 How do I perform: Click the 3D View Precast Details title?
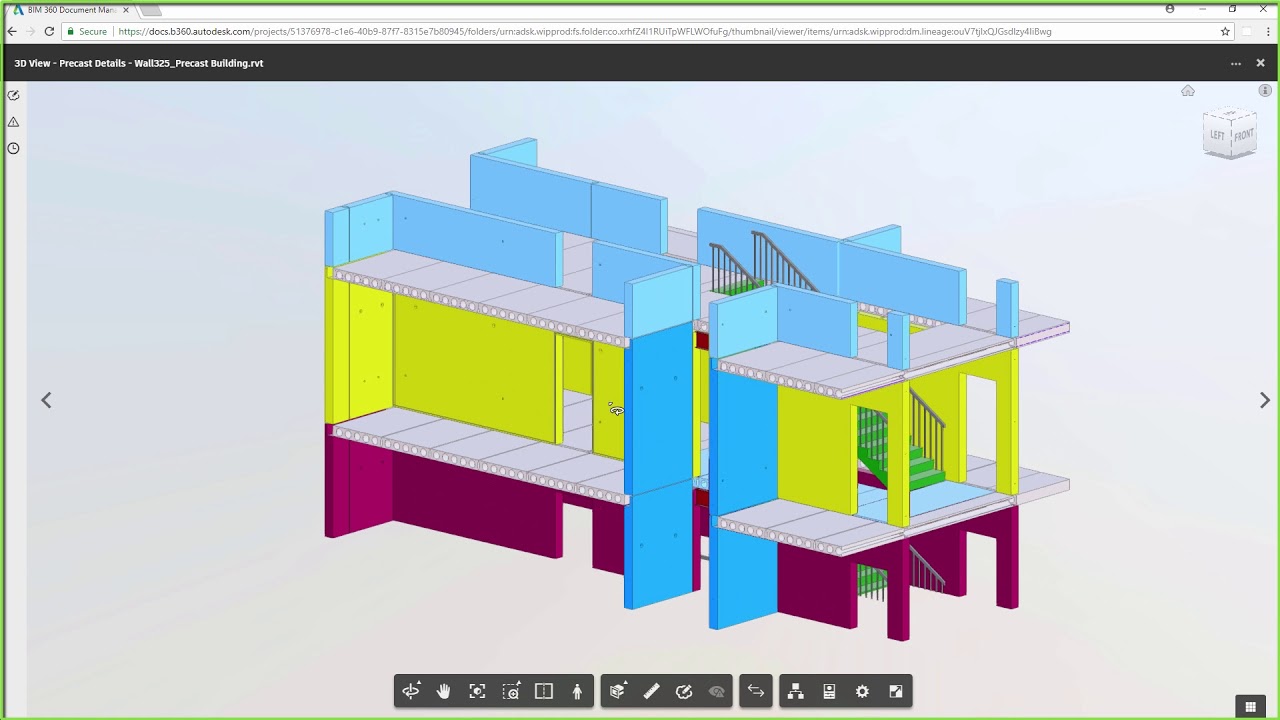[139, 63]
